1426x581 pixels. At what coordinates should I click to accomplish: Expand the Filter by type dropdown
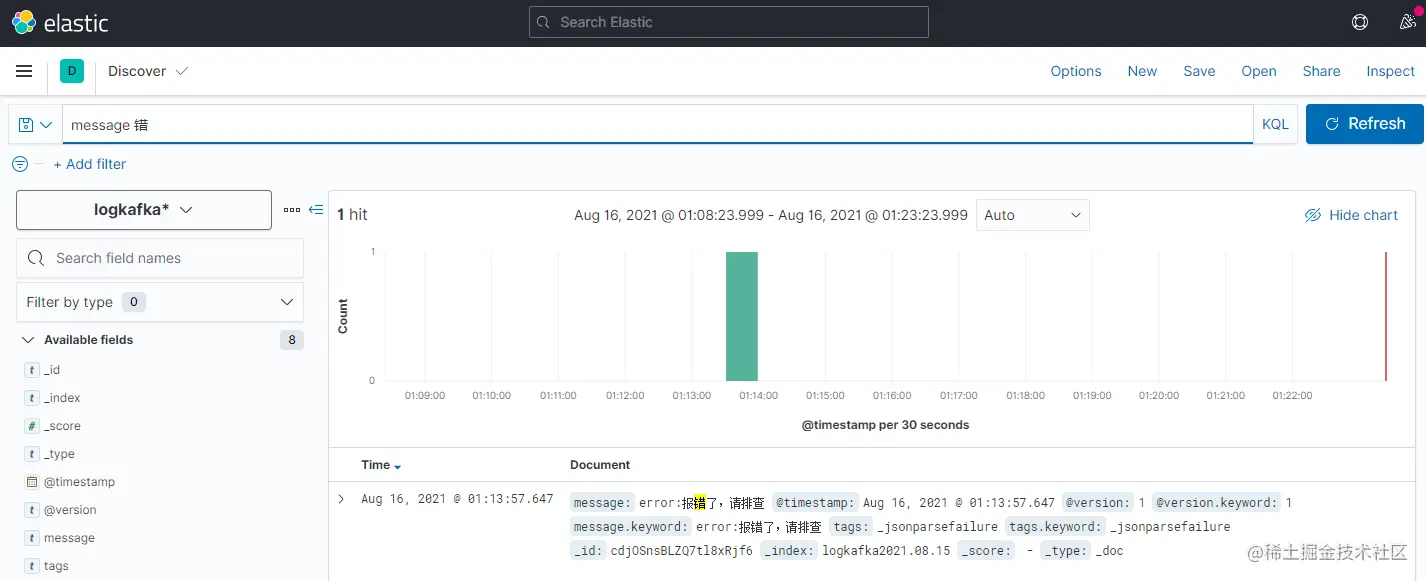point(160,302)
